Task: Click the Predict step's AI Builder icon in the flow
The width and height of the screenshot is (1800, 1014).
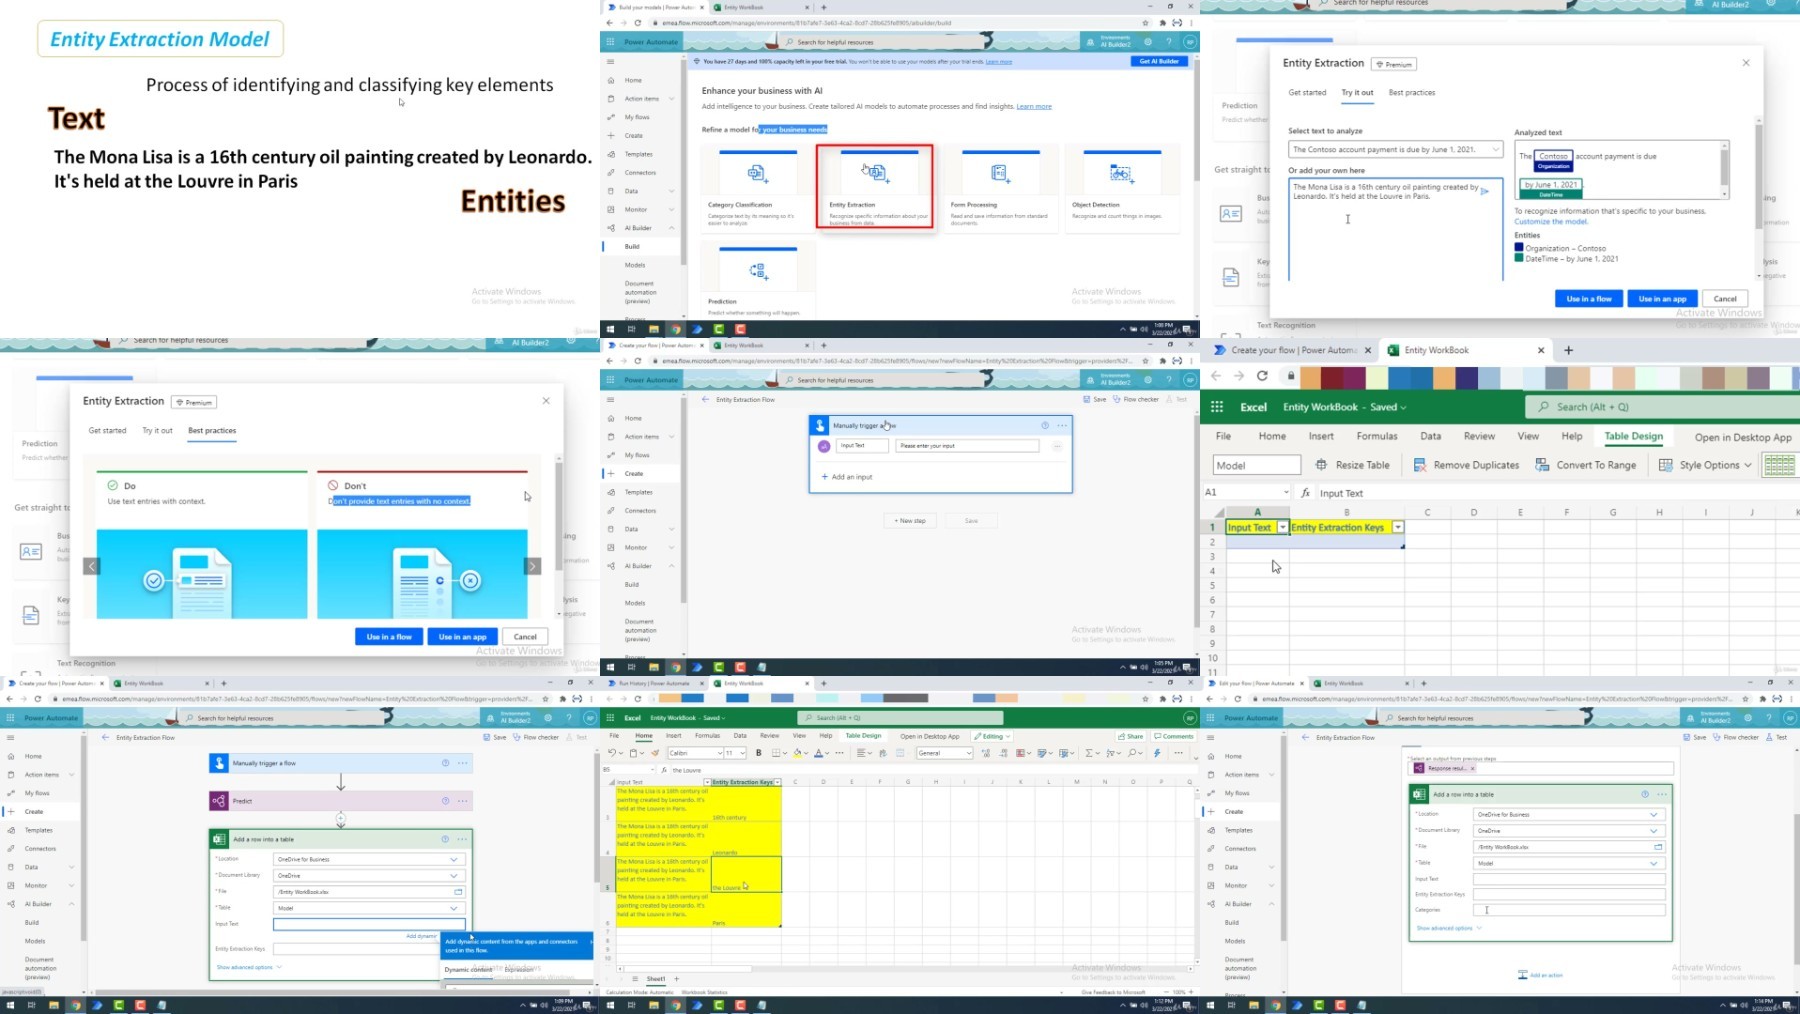Action: pos(218,801)
